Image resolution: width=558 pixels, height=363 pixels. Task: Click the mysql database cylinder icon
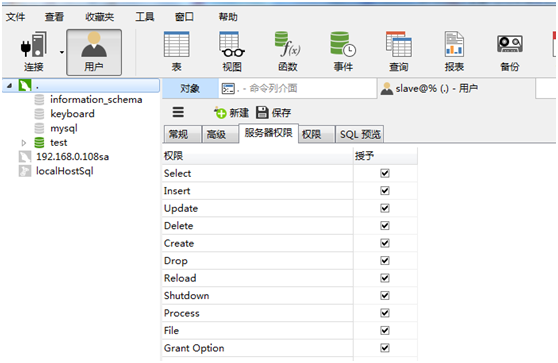point(39,128)
